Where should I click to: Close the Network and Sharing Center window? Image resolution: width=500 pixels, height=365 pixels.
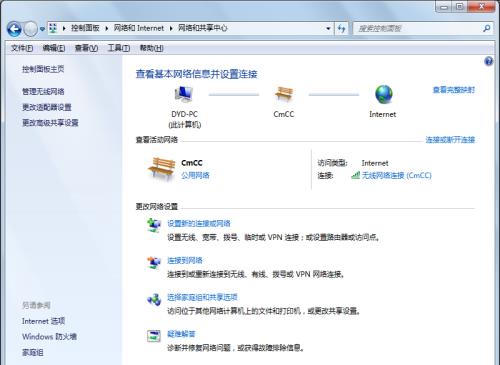tap(482, 7)
